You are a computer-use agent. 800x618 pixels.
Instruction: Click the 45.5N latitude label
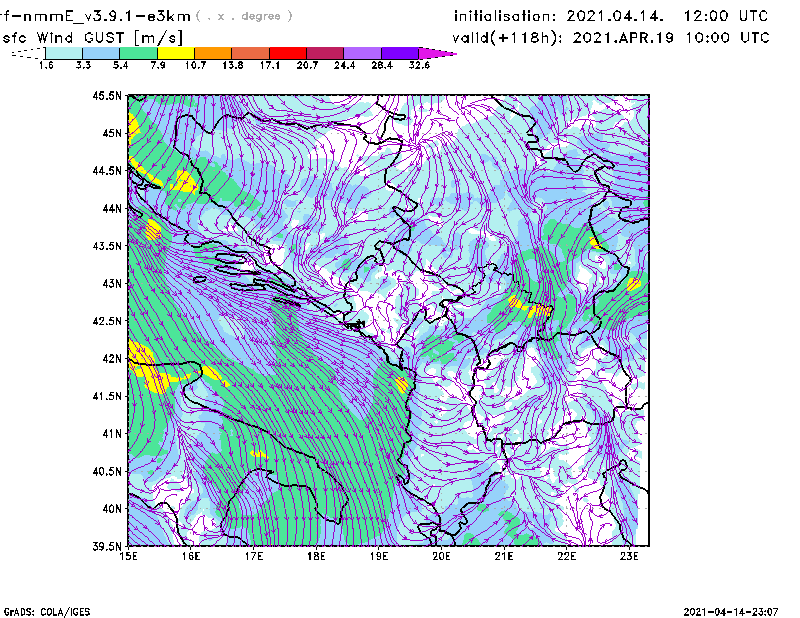click(107, 95)
